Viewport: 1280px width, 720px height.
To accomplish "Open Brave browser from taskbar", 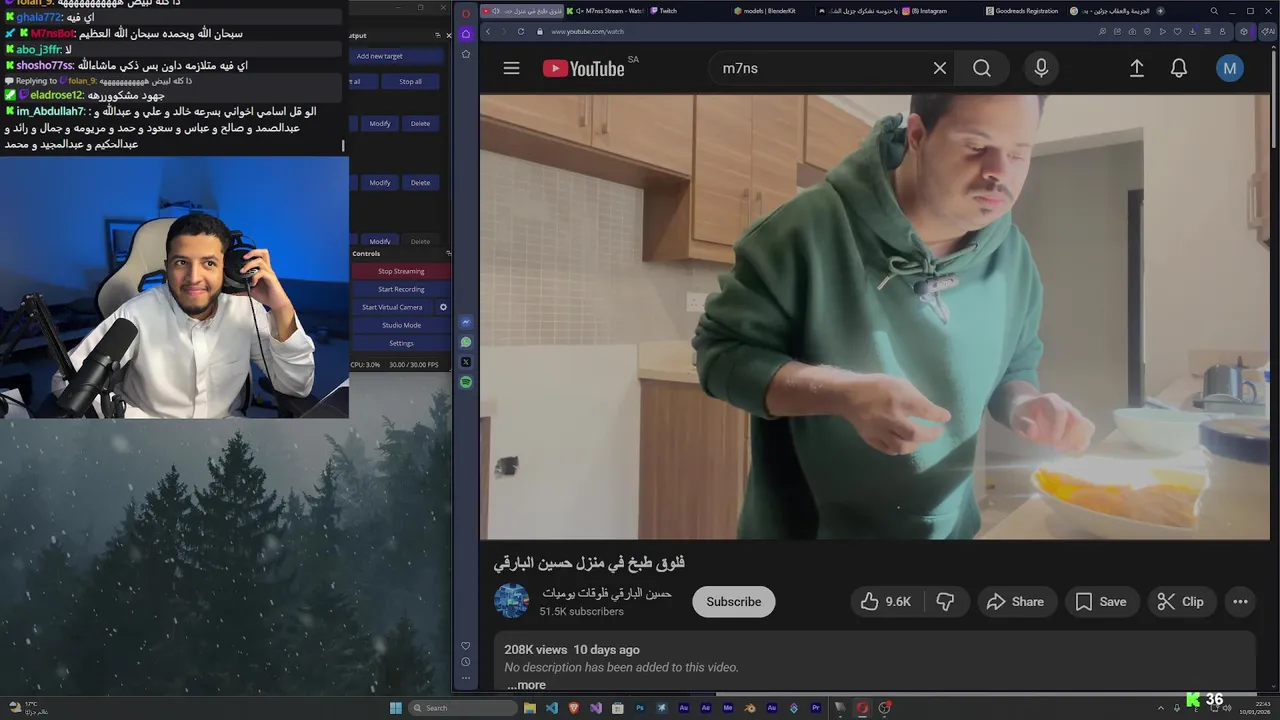I will click(574, 708).
